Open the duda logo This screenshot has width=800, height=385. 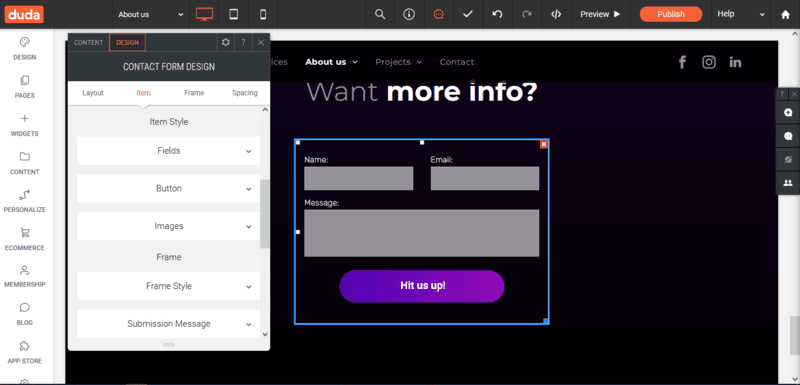[24, 14]
